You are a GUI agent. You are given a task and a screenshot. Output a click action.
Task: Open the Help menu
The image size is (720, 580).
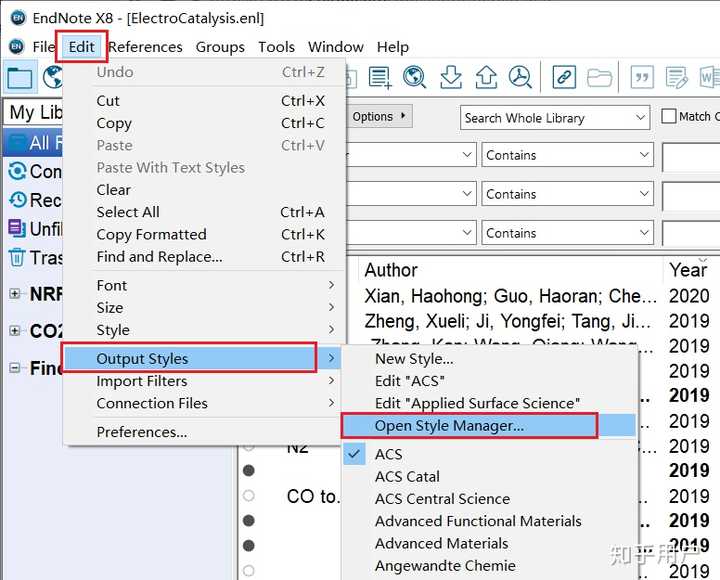tap(393, 47)
